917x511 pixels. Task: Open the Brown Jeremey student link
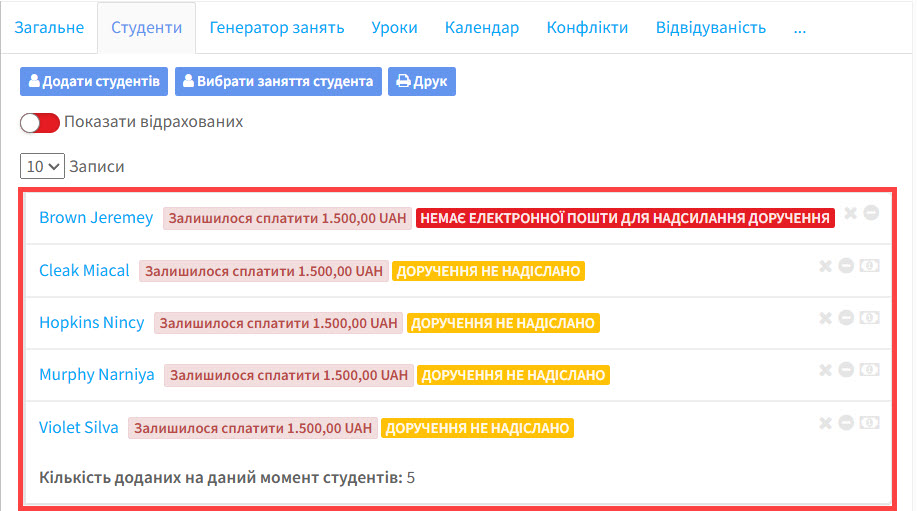coord(96,217)
